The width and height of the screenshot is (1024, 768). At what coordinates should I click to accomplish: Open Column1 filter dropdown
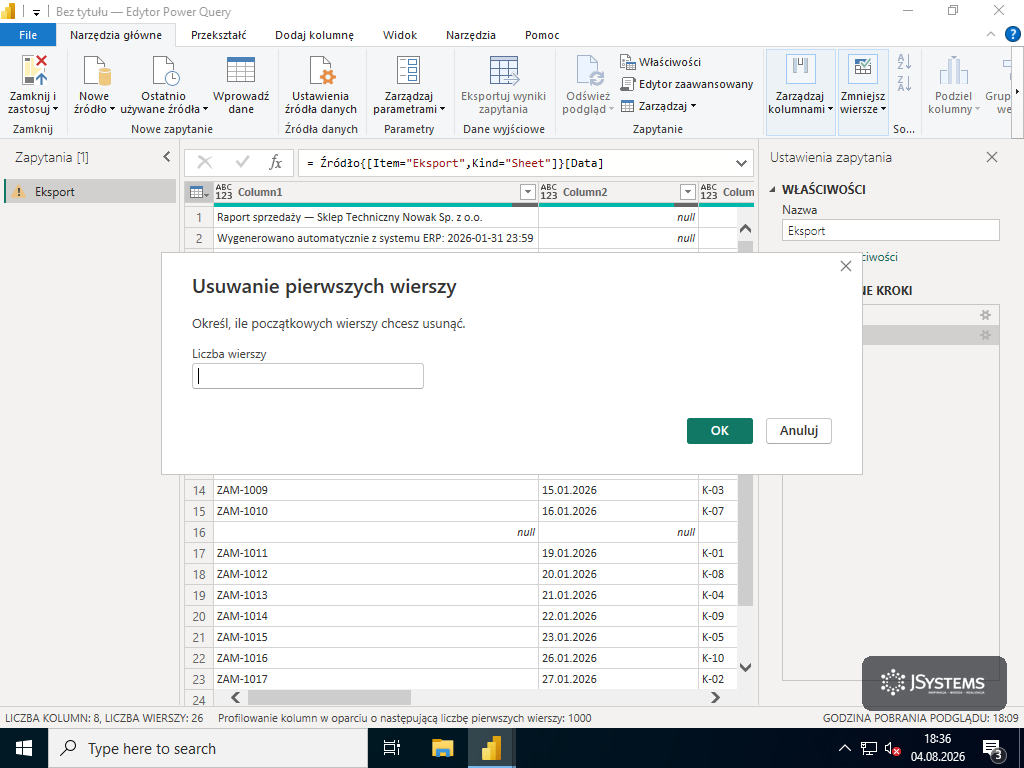pos(528,192)
